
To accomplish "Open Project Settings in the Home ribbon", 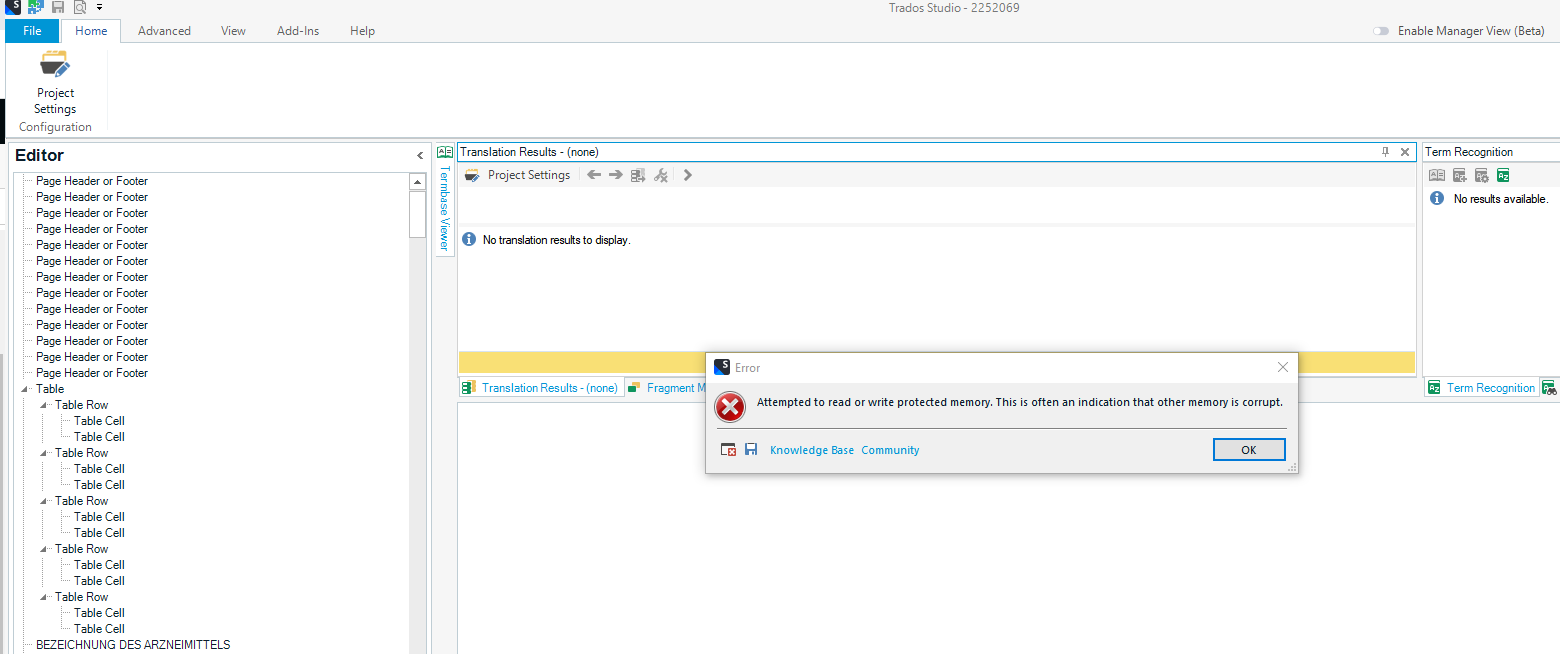I will pyautogui.click(x=55, y=81).
